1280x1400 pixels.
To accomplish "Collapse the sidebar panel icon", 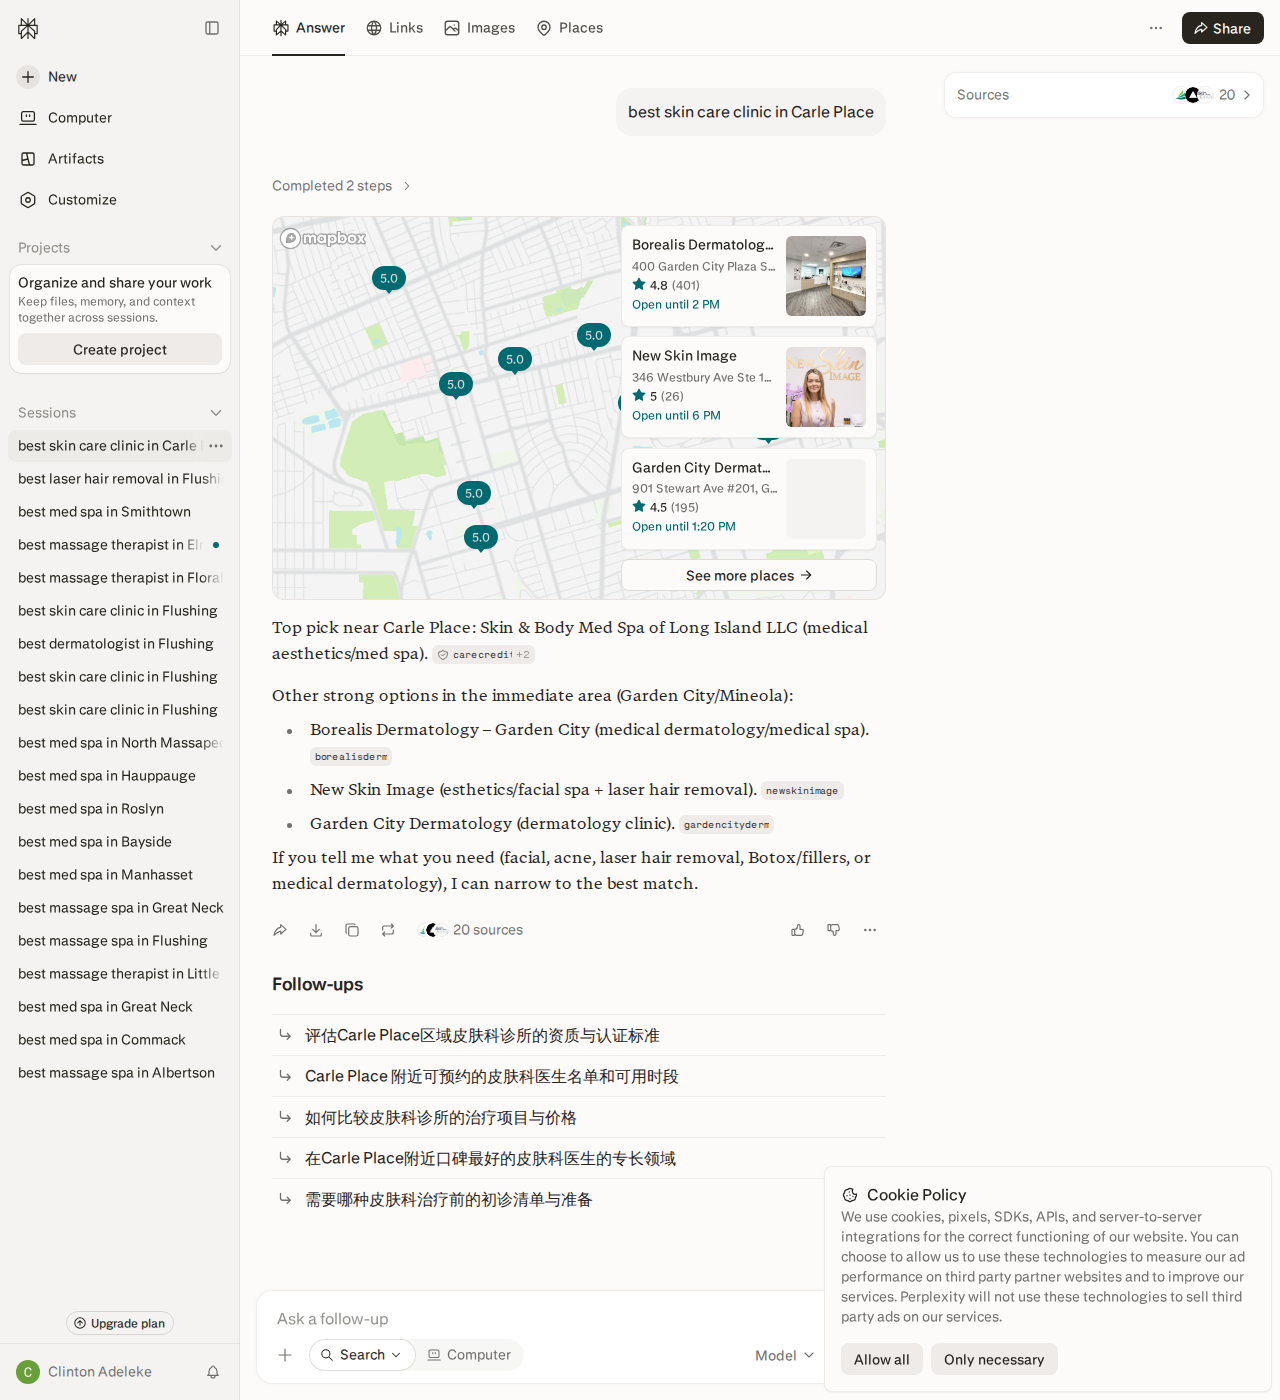I will (x=212, y=28).
